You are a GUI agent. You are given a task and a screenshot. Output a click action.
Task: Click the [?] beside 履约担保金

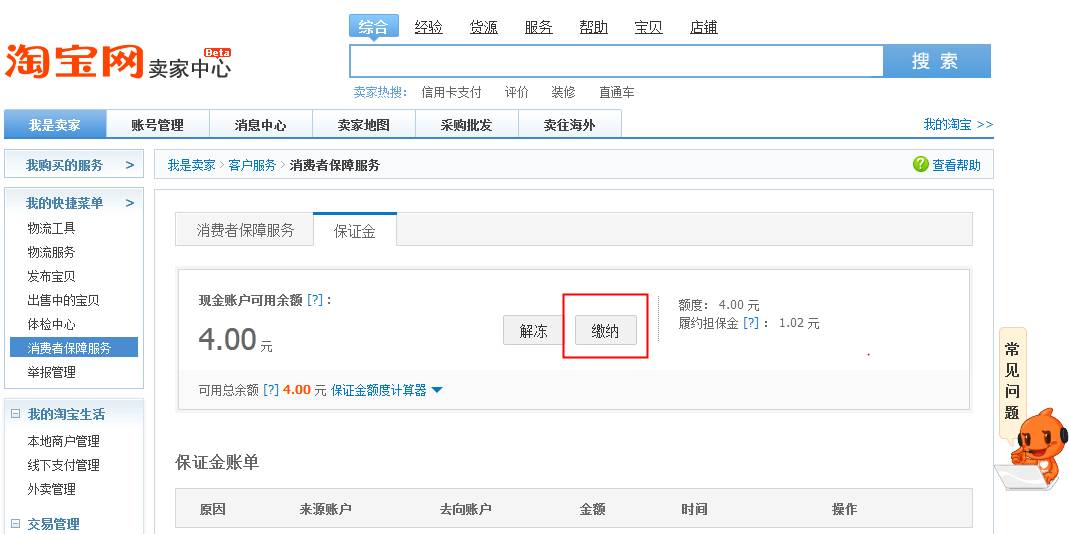751,323
